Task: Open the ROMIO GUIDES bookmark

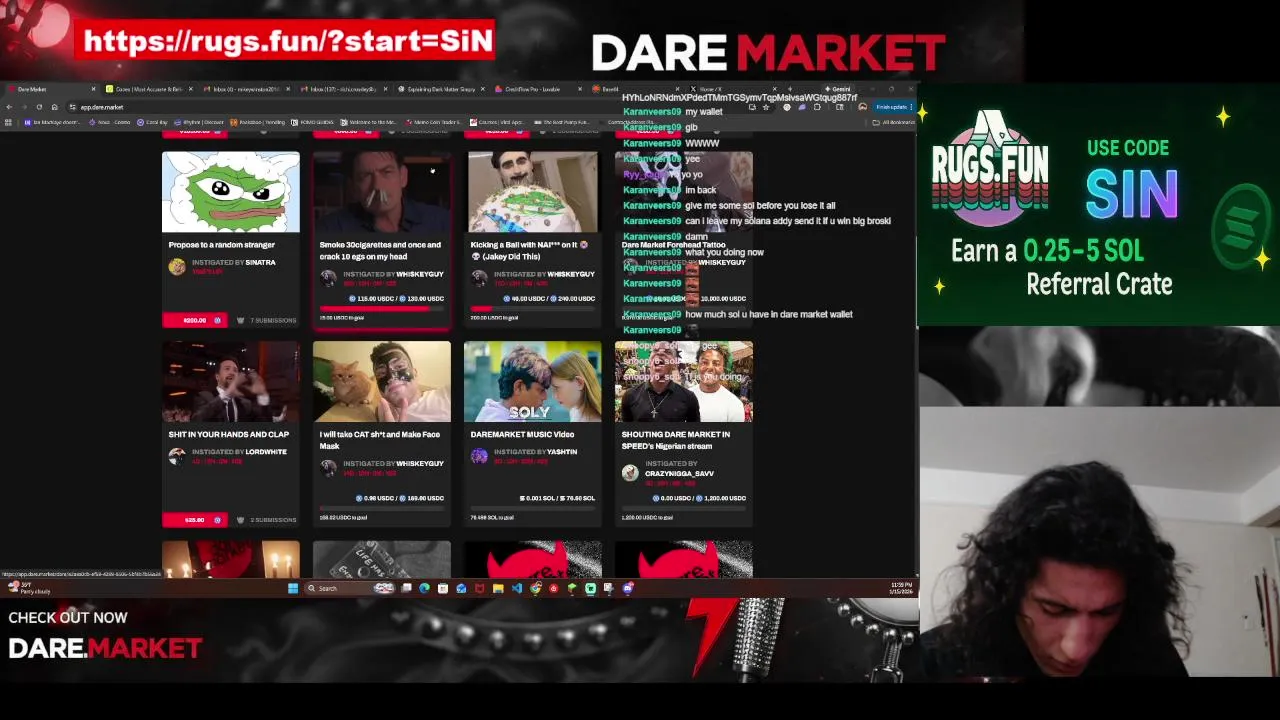Action: pos(312,122)
